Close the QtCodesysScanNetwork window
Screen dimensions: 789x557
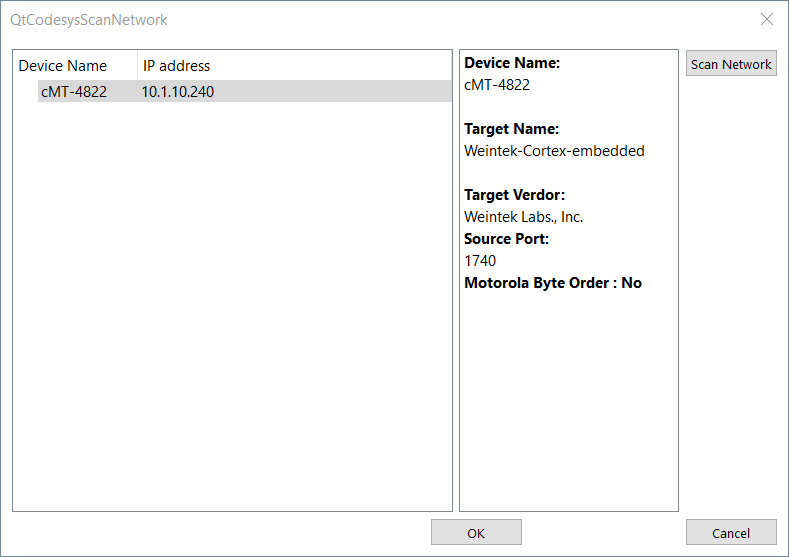coord(767,20)
